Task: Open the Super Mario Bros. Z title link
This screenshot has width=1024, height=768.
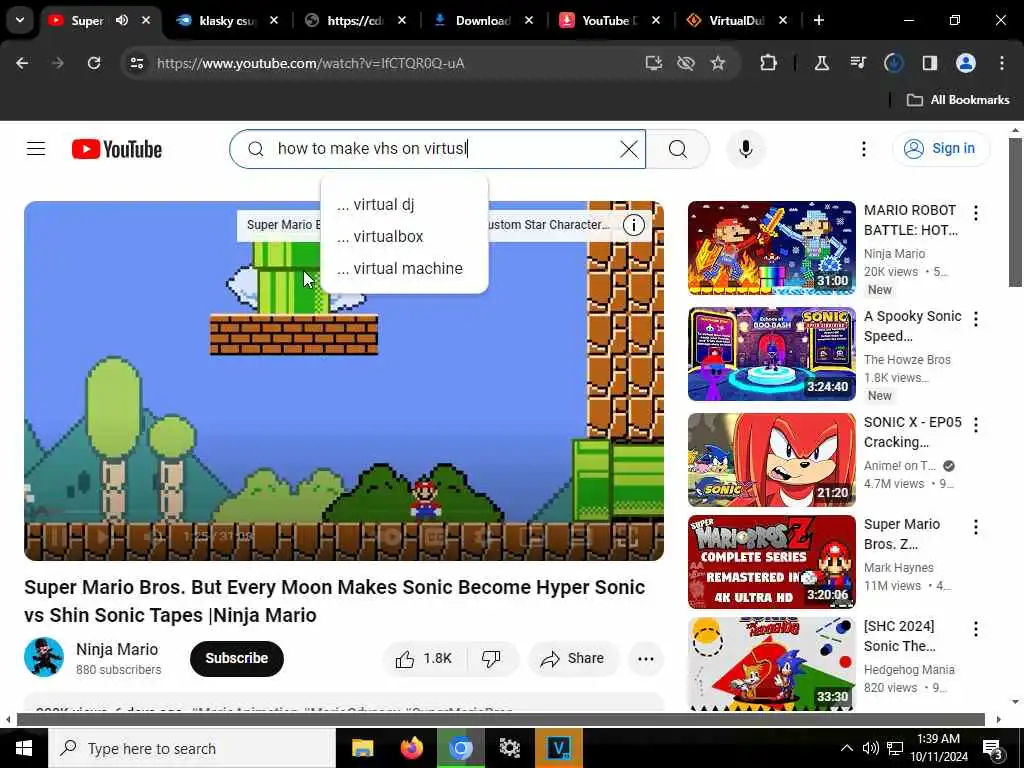Action: coord(902,534)
